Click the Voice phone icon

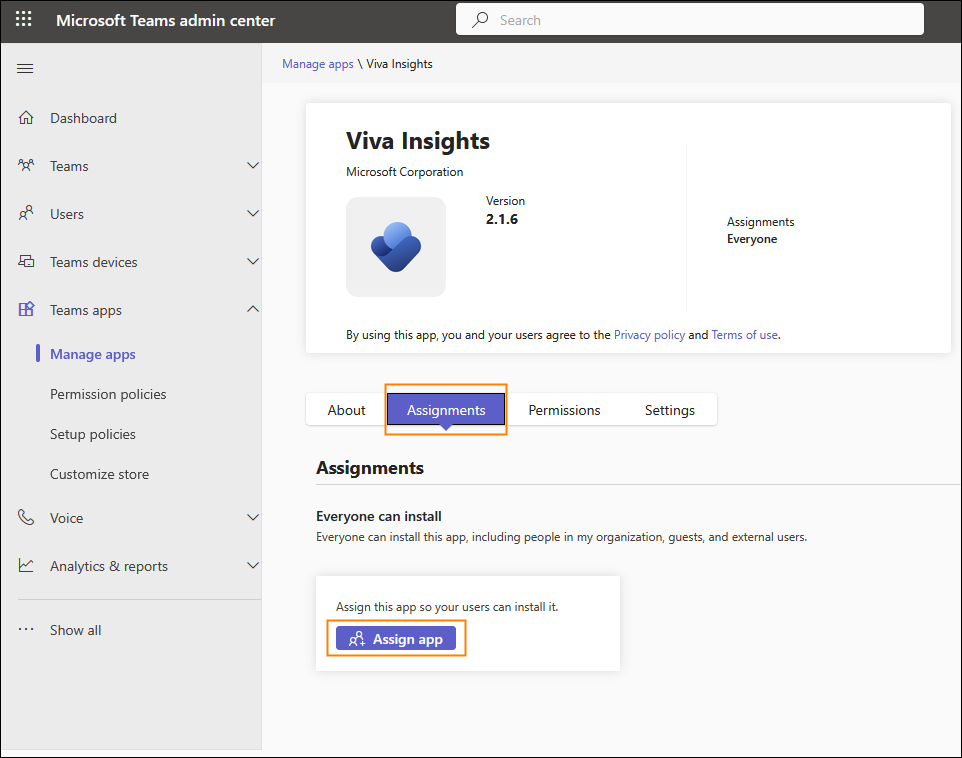26,517
